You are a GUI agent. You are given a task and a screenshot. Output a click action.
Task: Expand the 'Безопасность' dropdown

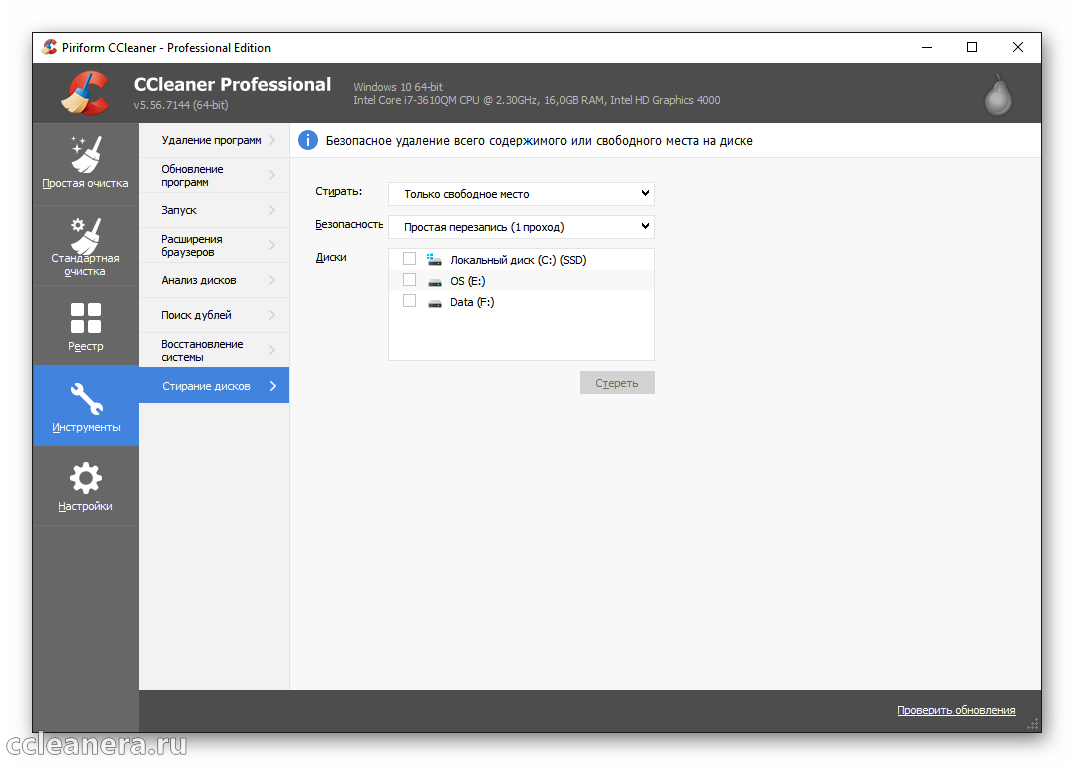(521, 227)
